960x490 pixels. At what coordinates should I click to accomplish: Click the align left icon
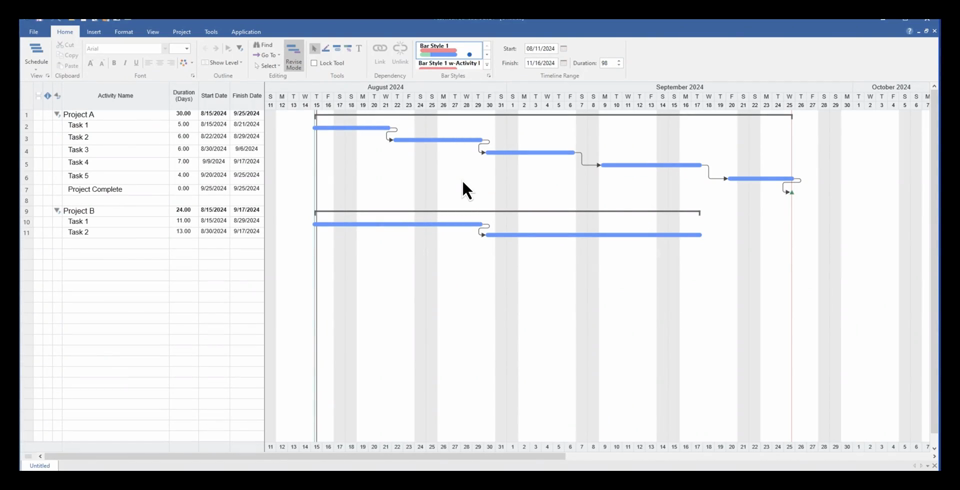(x=148, y=63)
